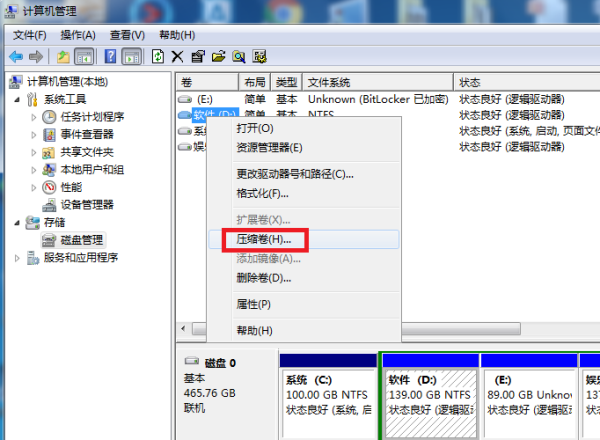Select 设备管理器 in the tree

pos(87,205)
